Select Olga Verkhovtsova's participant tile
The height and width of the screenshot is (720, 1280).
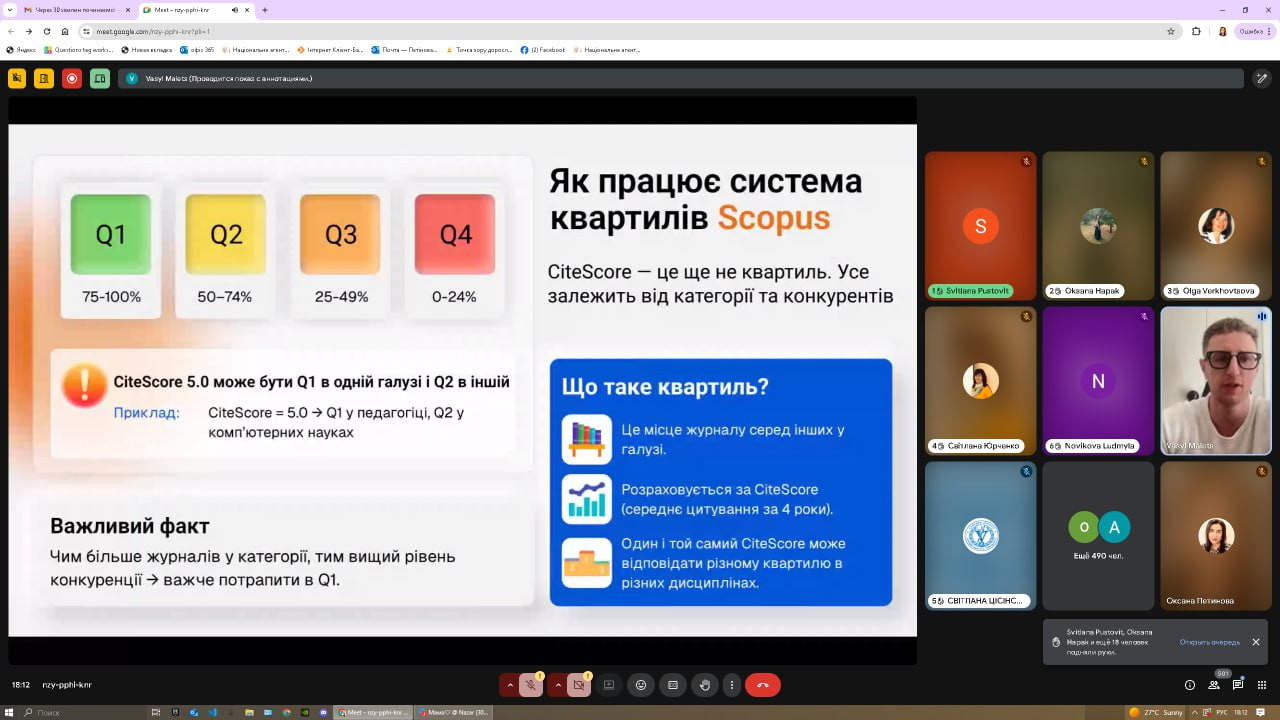click(1216, 226)
